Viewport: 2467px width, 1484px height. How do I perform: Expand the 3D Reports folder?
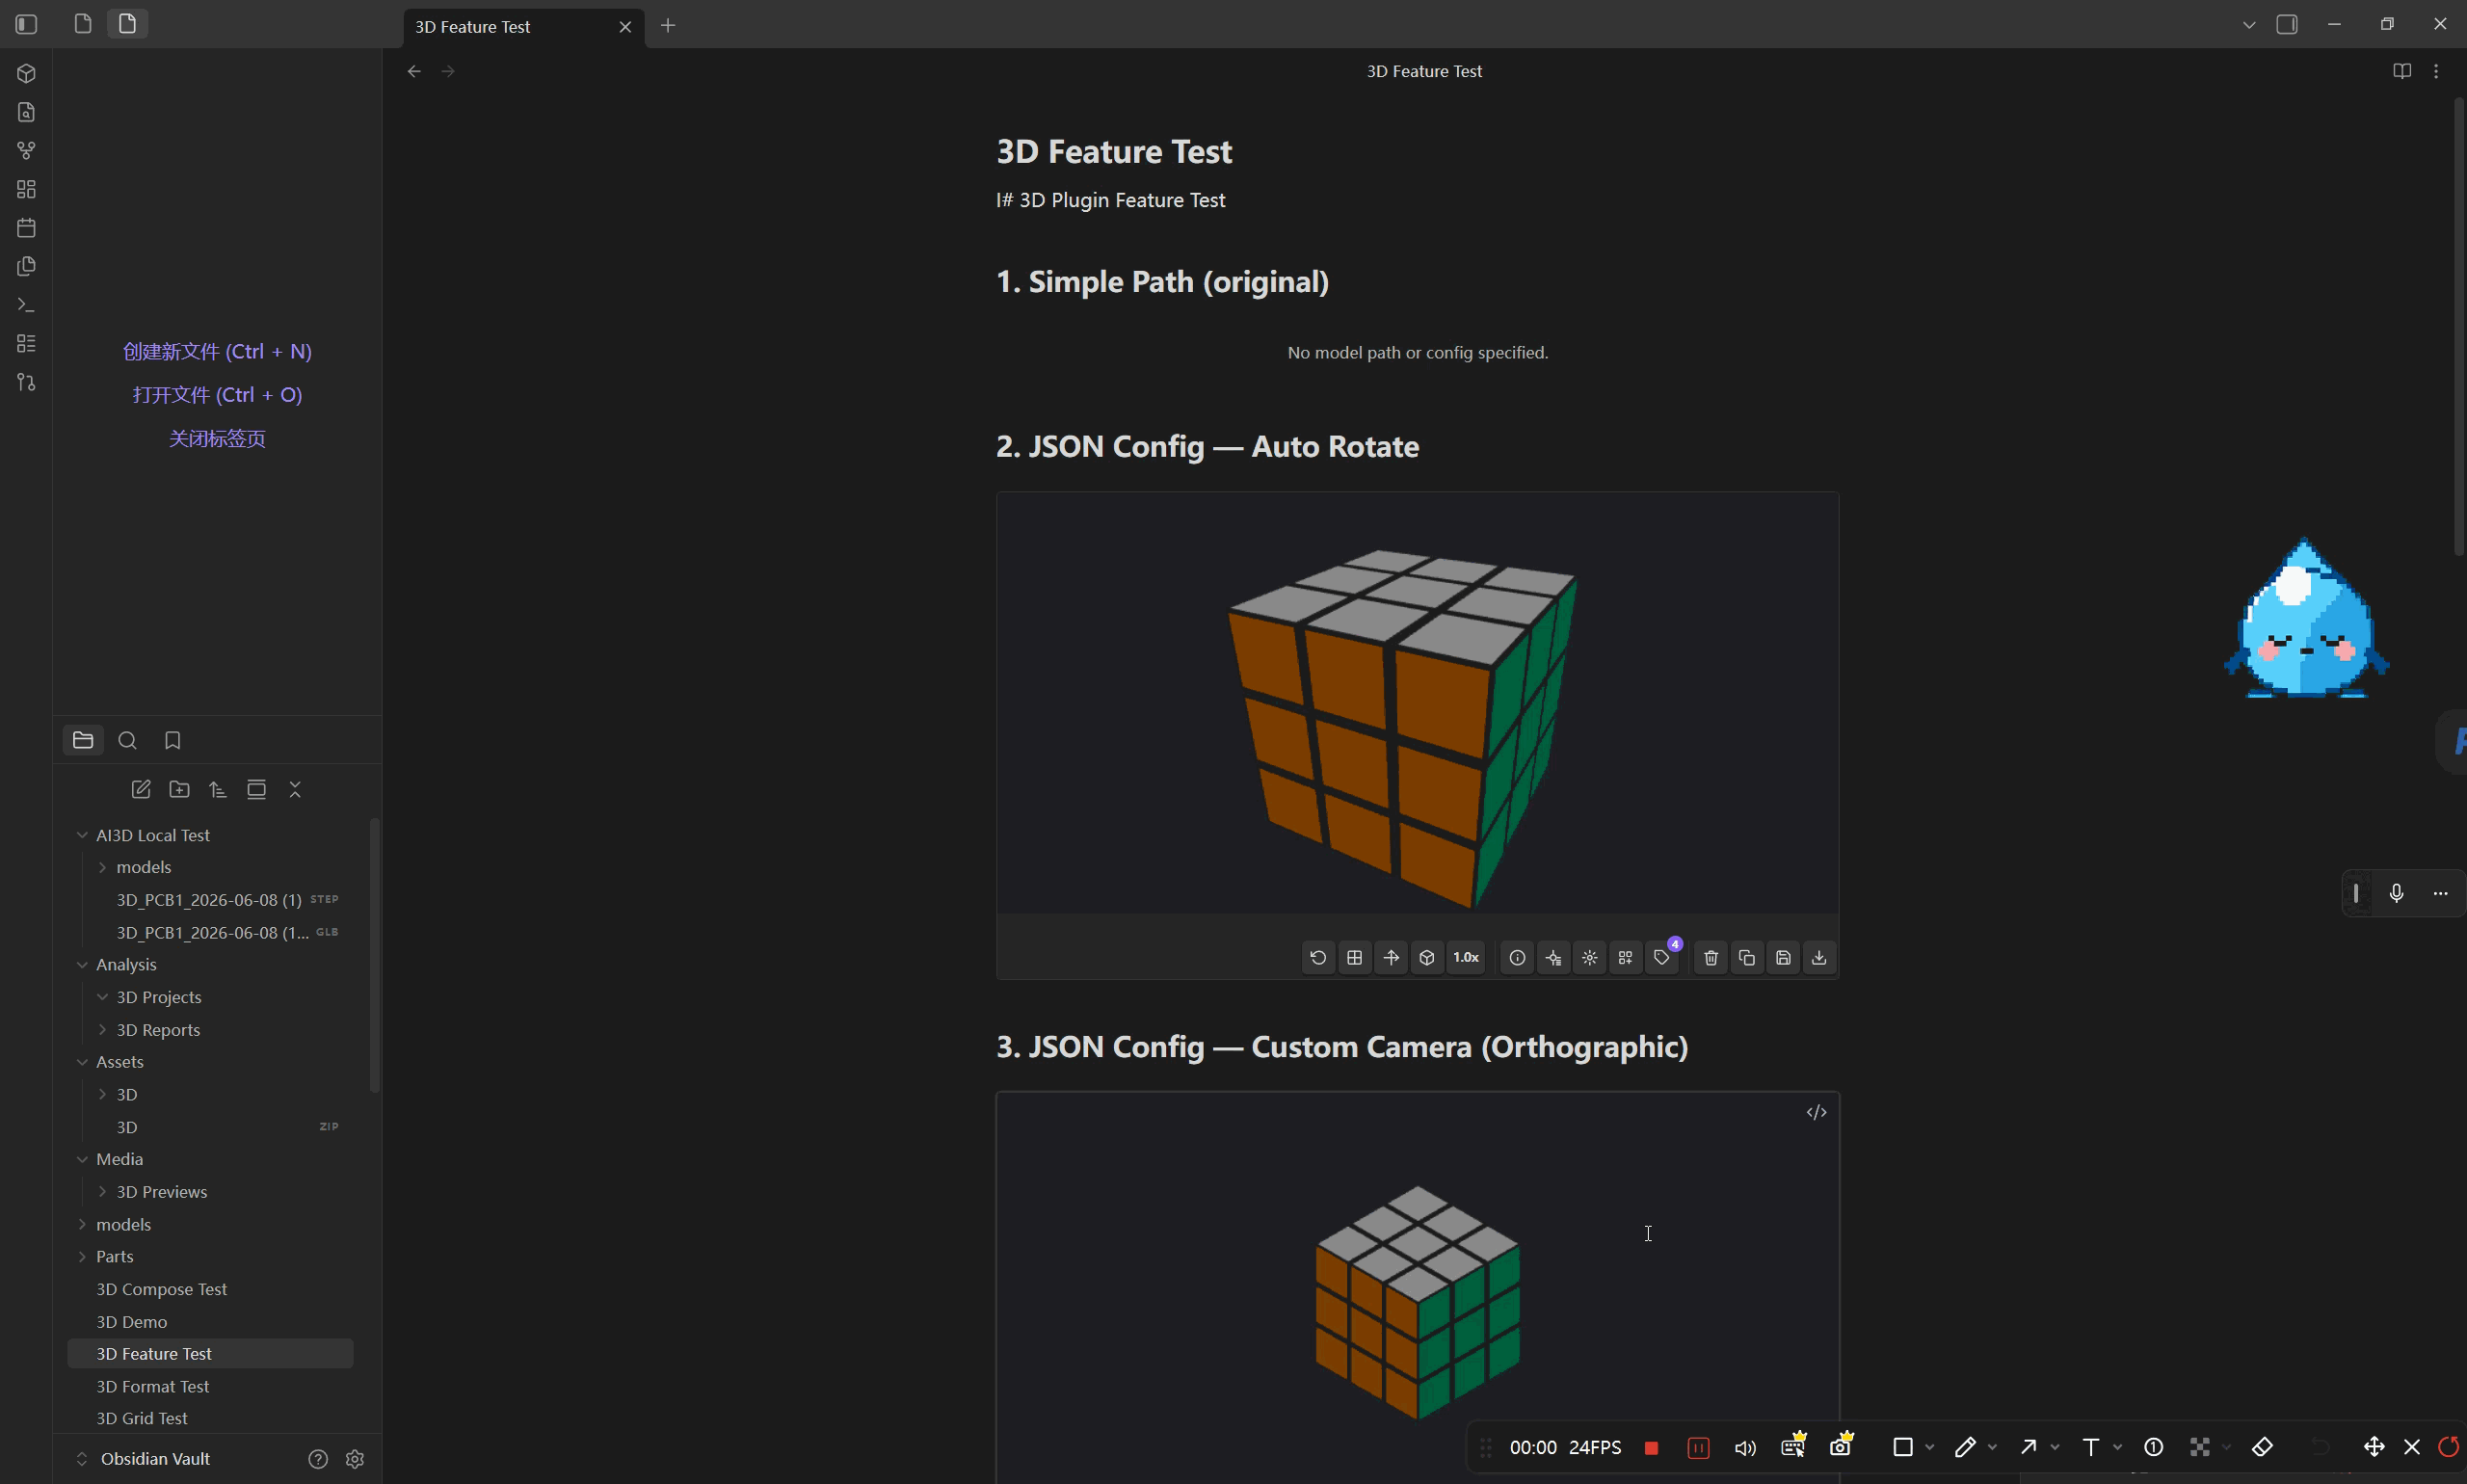coord(102,1030)
